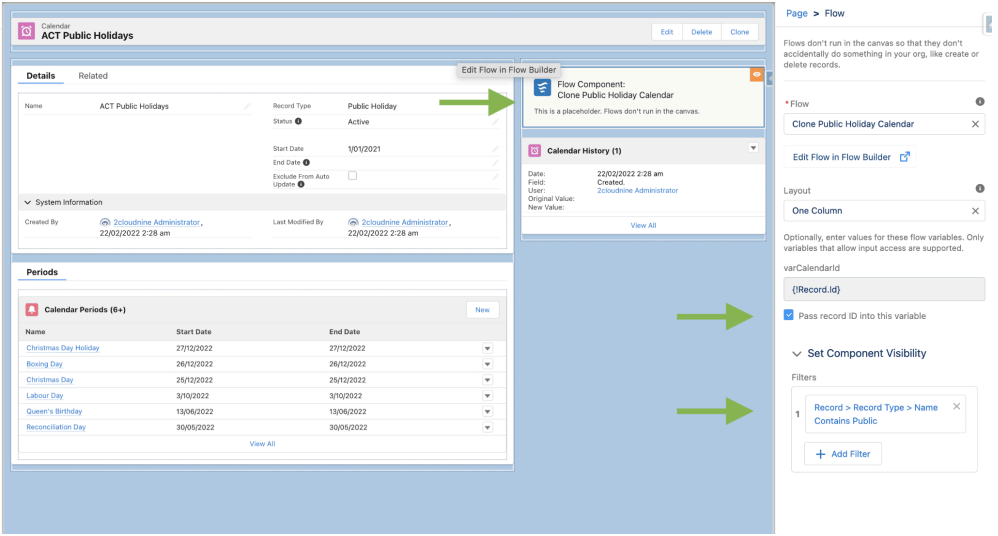Viewport: 998px width, 536px height.
Task: Click the Flow Component icon
Action: click(x=542, y=88)
